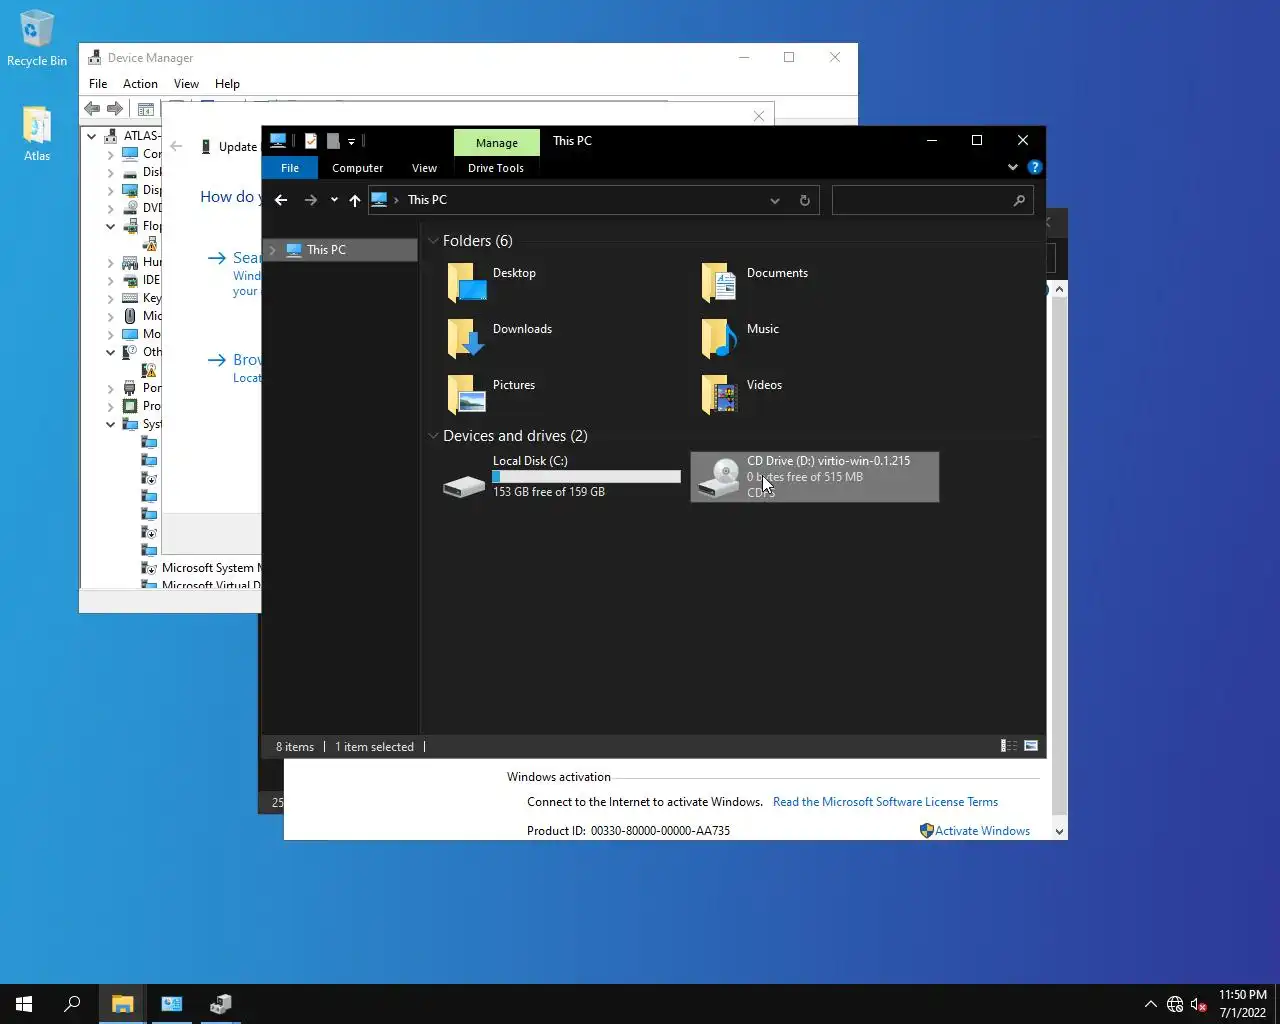Switch to details view layout icon
The image size is (1280, 1024).
tap(1009, 746)
